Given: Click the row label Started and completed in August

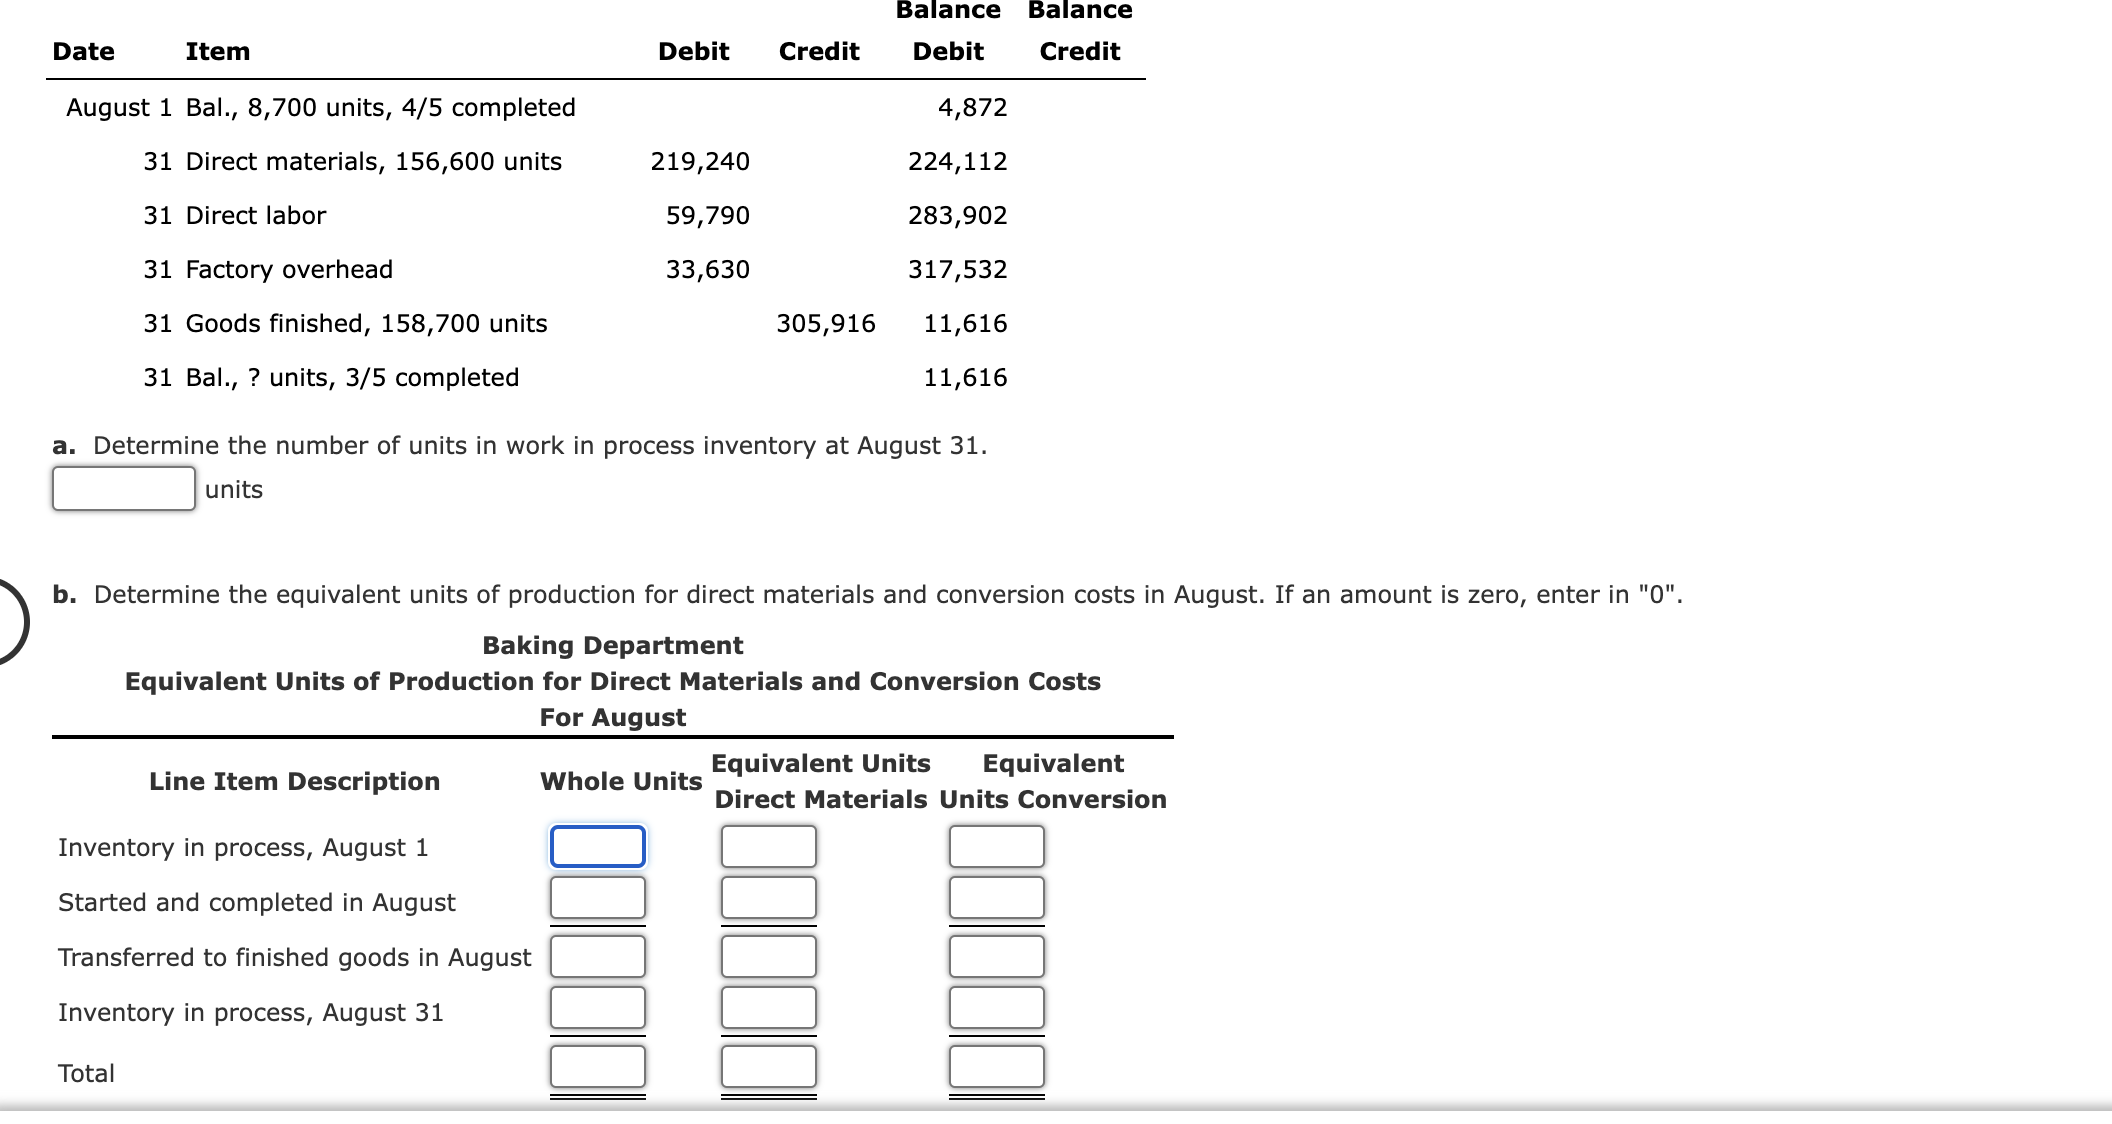Looking at the screenshot, I should point(256,902).
